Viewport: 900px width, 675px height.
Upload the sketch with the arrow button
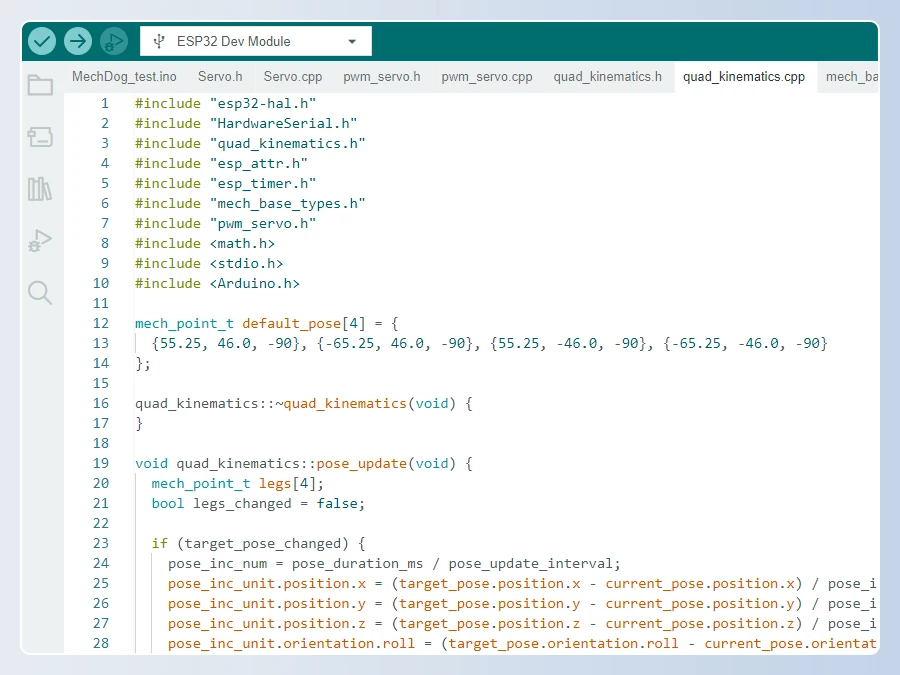click(x=78, y=41)
